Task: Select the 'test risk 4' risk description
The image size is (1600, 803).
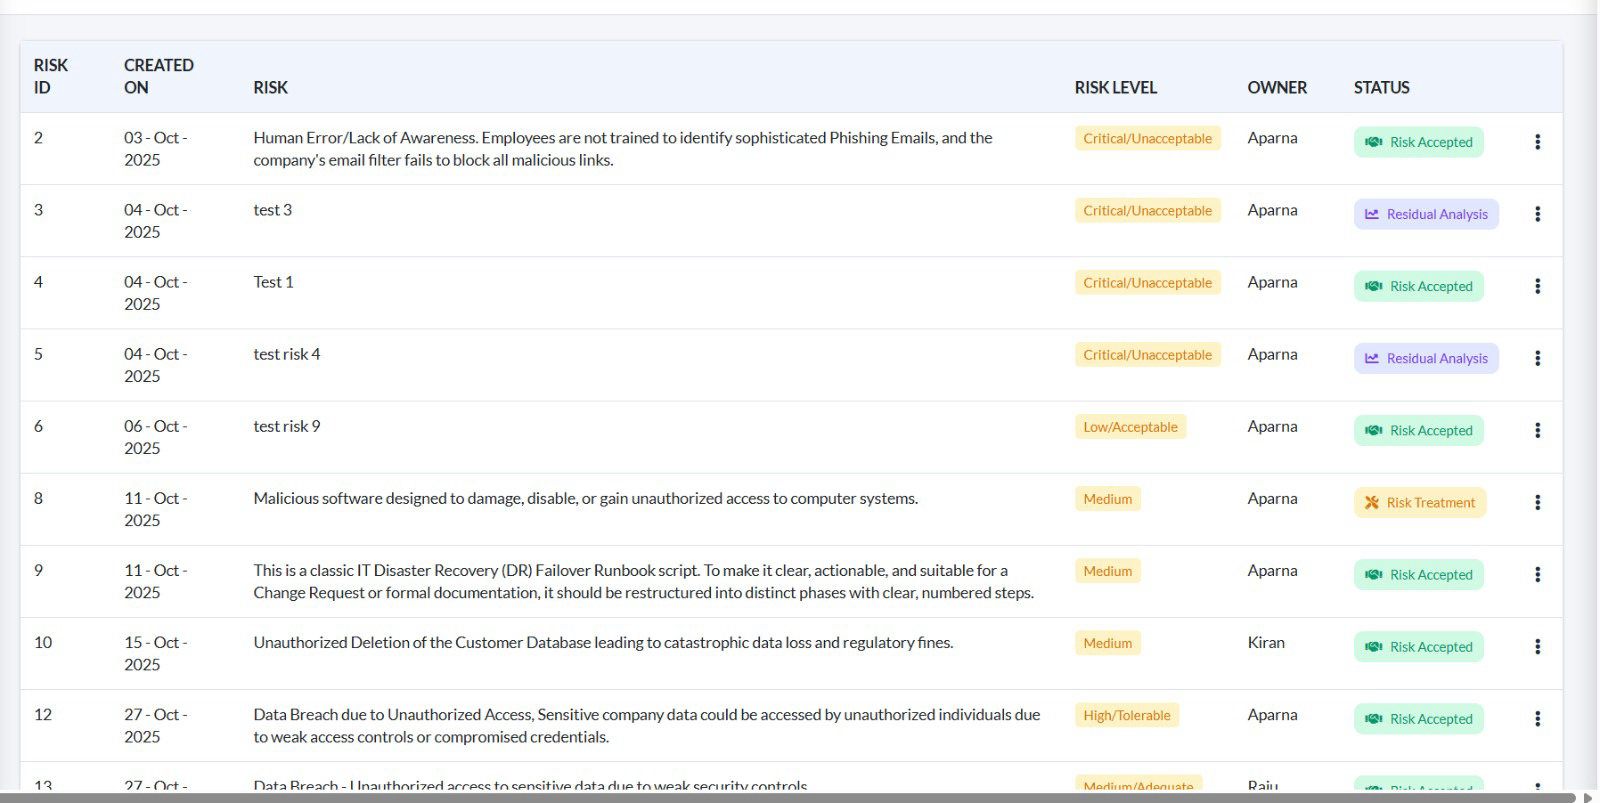Action: [x=287, y=354]
